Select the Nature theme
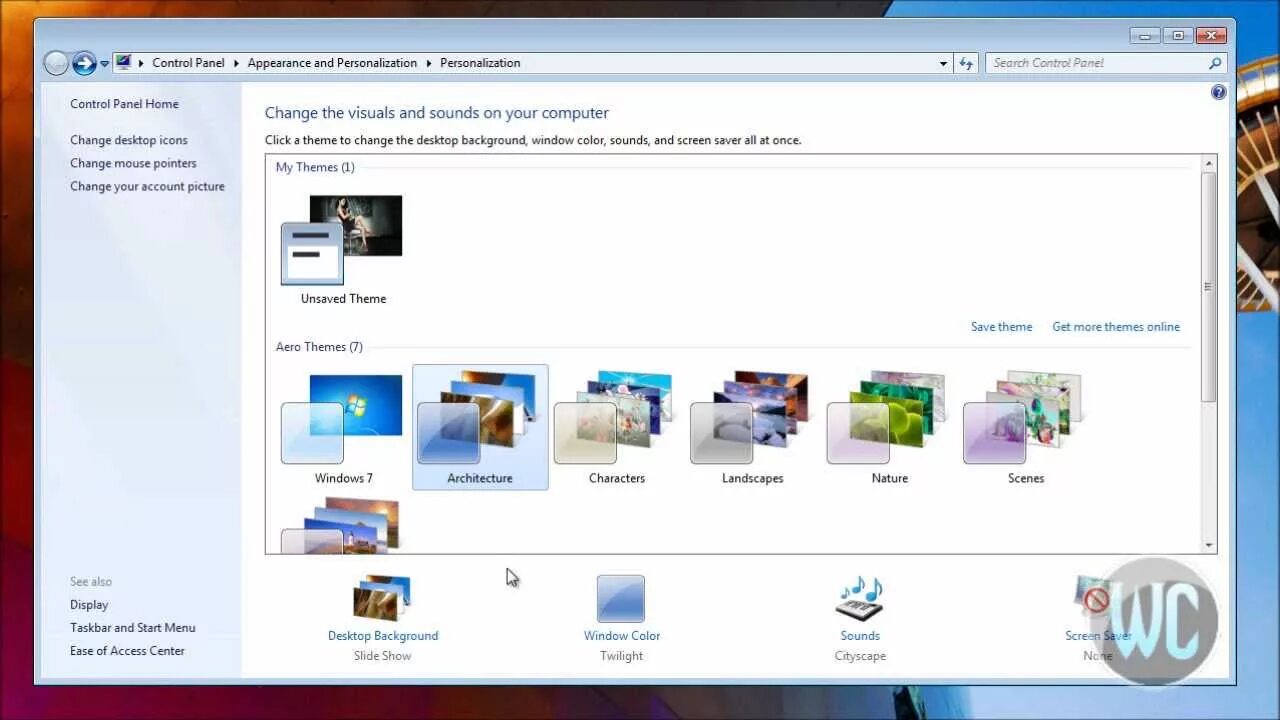The image size is (1280, 720). (889, 427)
